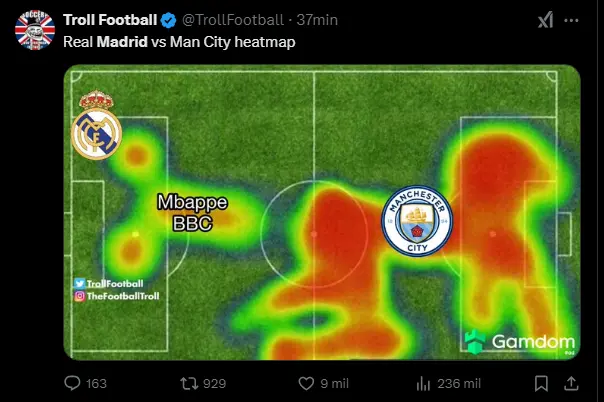Click the 163 replies count

[x=96, y=384]
